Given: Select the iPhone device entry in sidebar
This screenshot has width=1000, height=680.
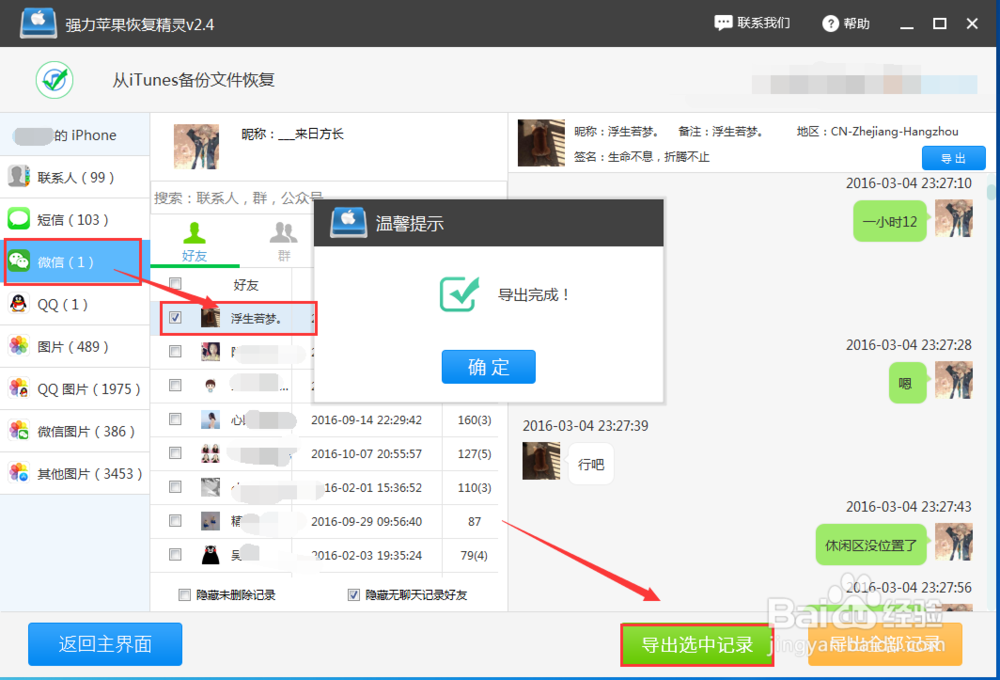Looking at the screenshot, I should pos(75,135).
